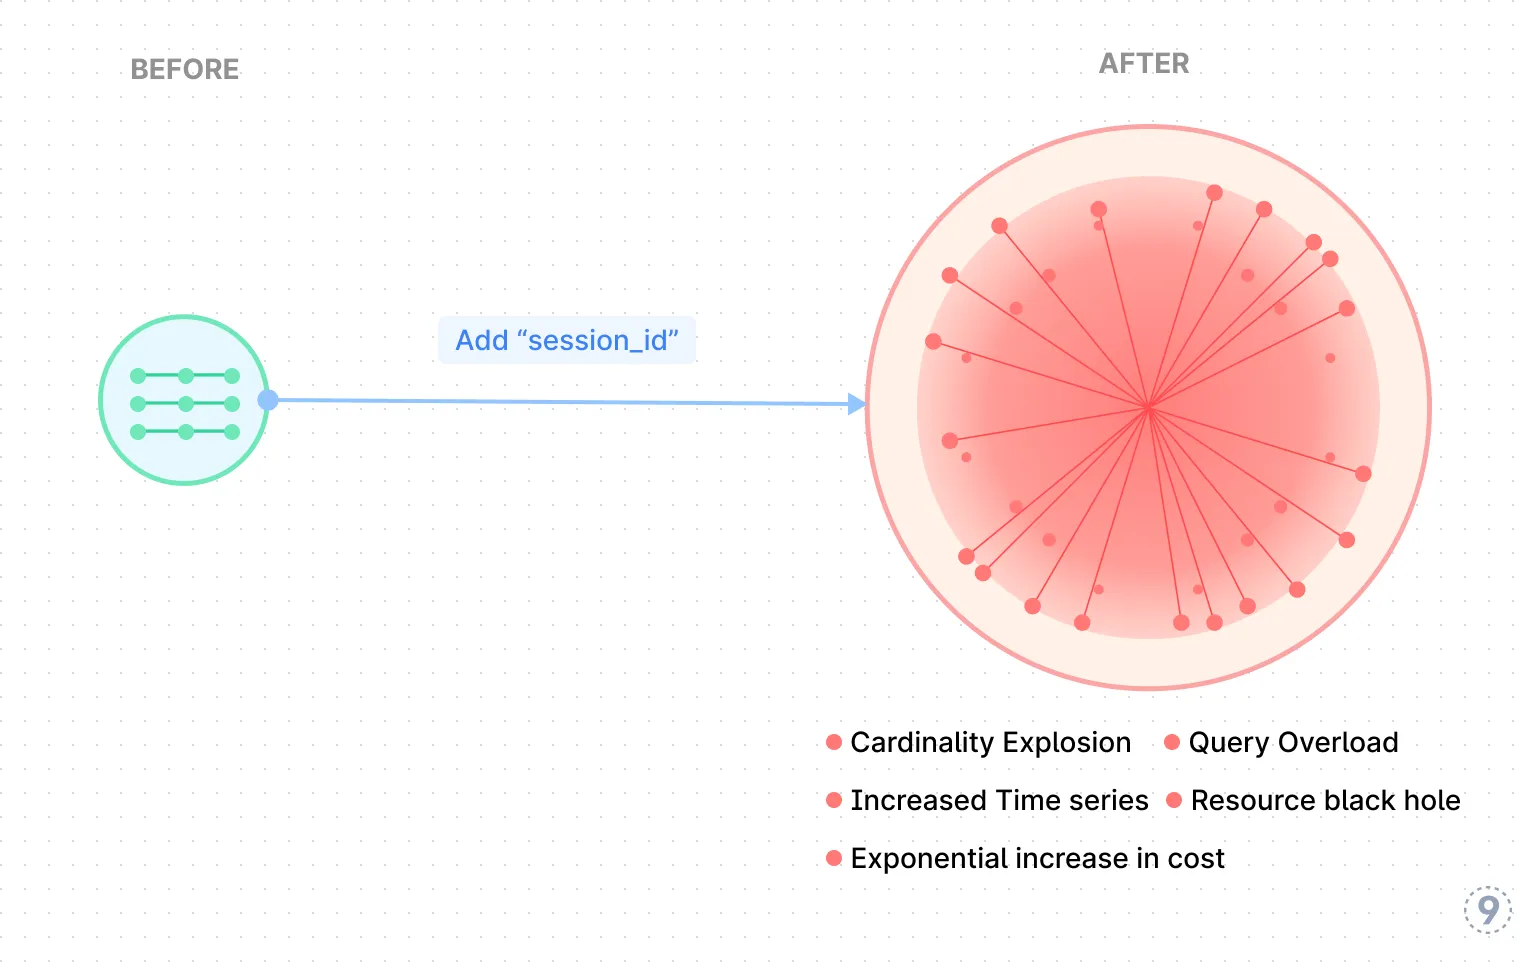Click the Add "session_id" label

tap(567, 340)
